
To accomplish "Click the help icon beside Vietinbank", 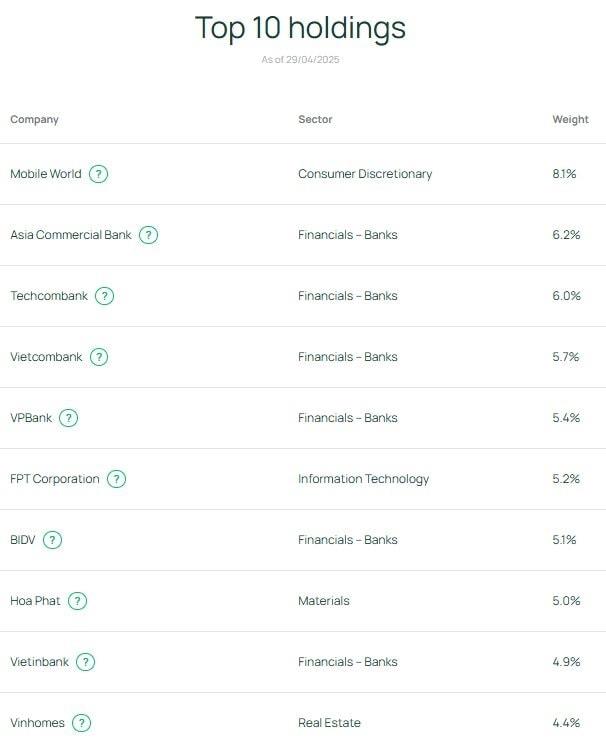I will pos(85,662).
